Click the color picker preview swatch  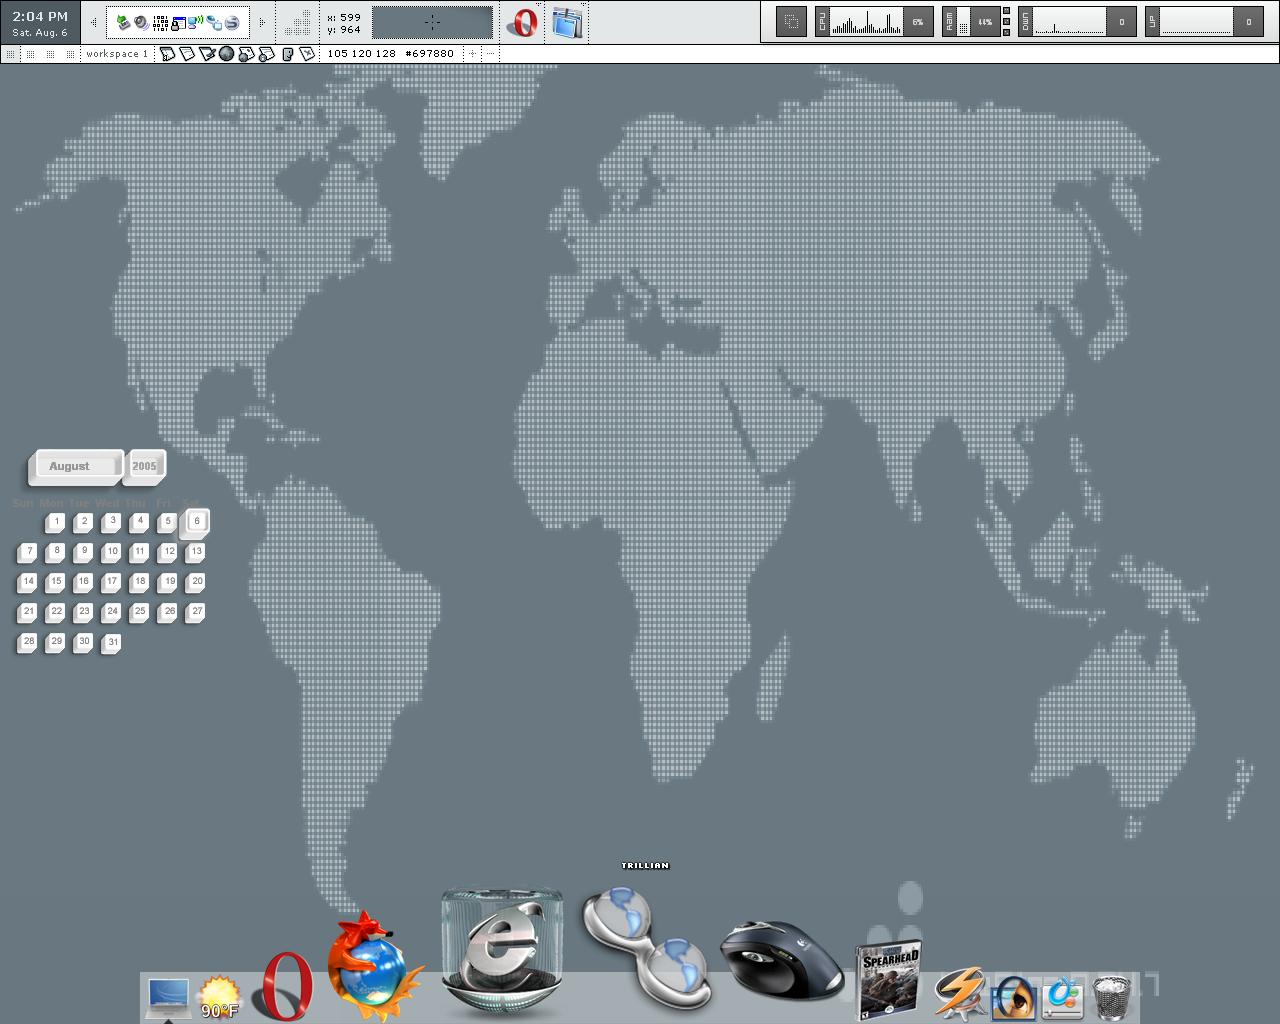pyautogui.click(x=432, y=22)
